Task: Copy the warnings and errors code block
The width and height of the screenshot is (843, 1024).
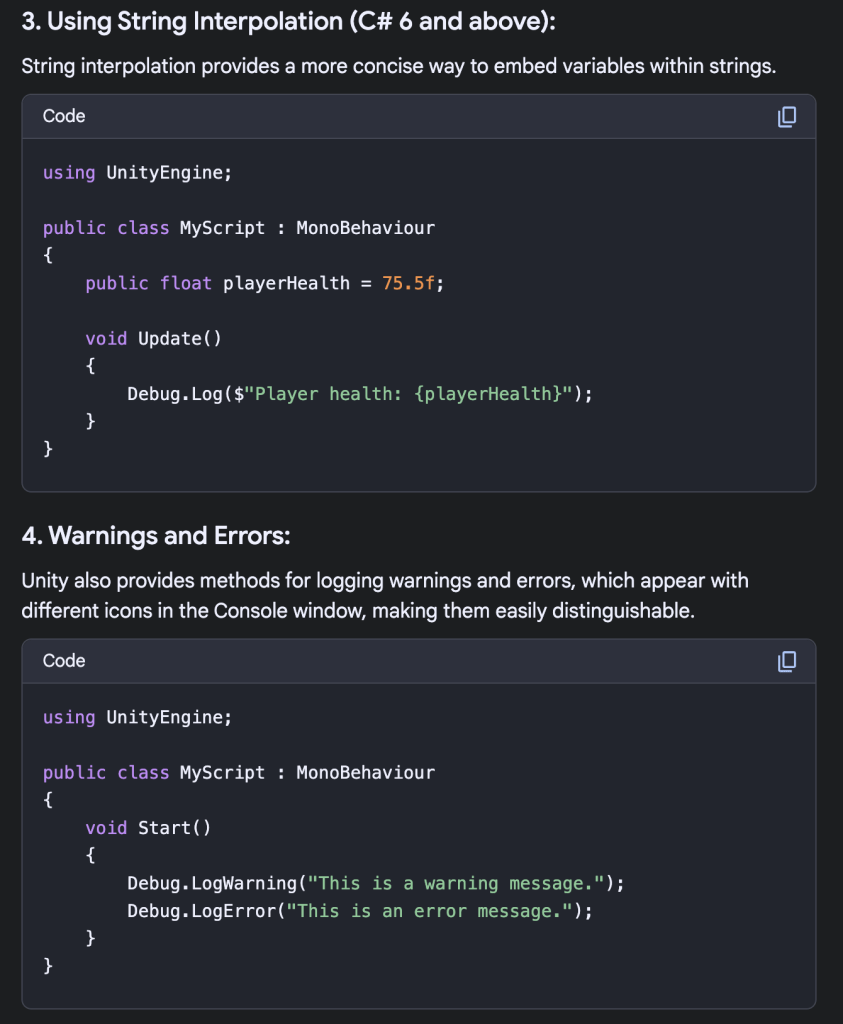Action: (x=787, y=661)
